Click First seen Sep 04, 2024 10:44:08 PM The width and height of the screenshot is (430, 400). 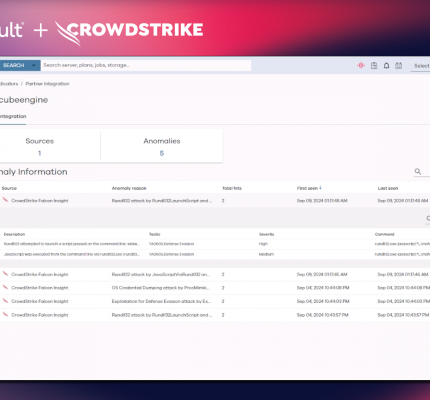point(323,288)
